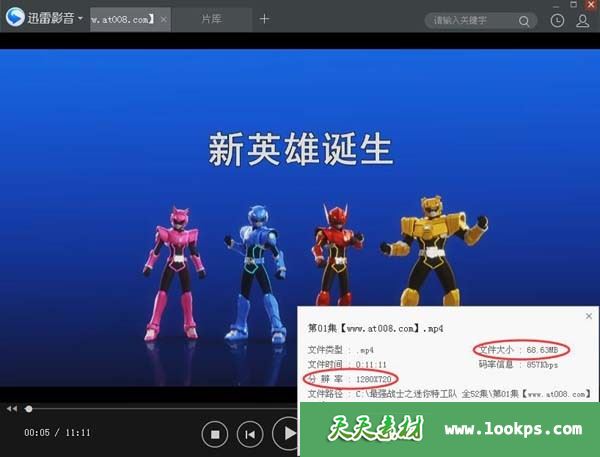Screen dimensions: 600x457
Task: Switch to the at008.com video tab
Action: click(122, 19)
